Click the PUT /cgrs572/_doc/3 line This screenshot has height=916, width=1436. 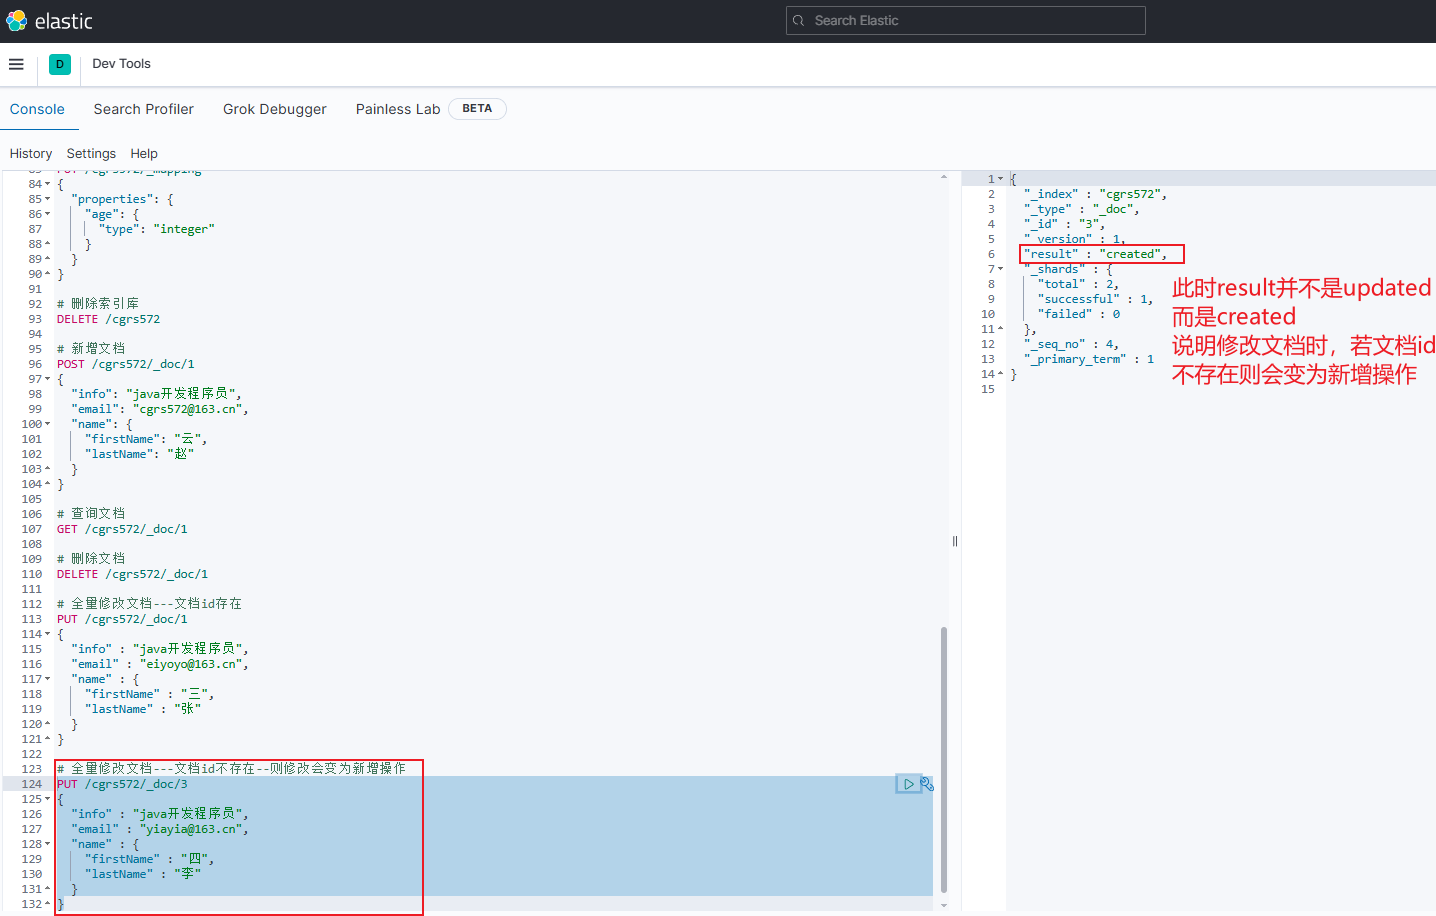(122, 784)
